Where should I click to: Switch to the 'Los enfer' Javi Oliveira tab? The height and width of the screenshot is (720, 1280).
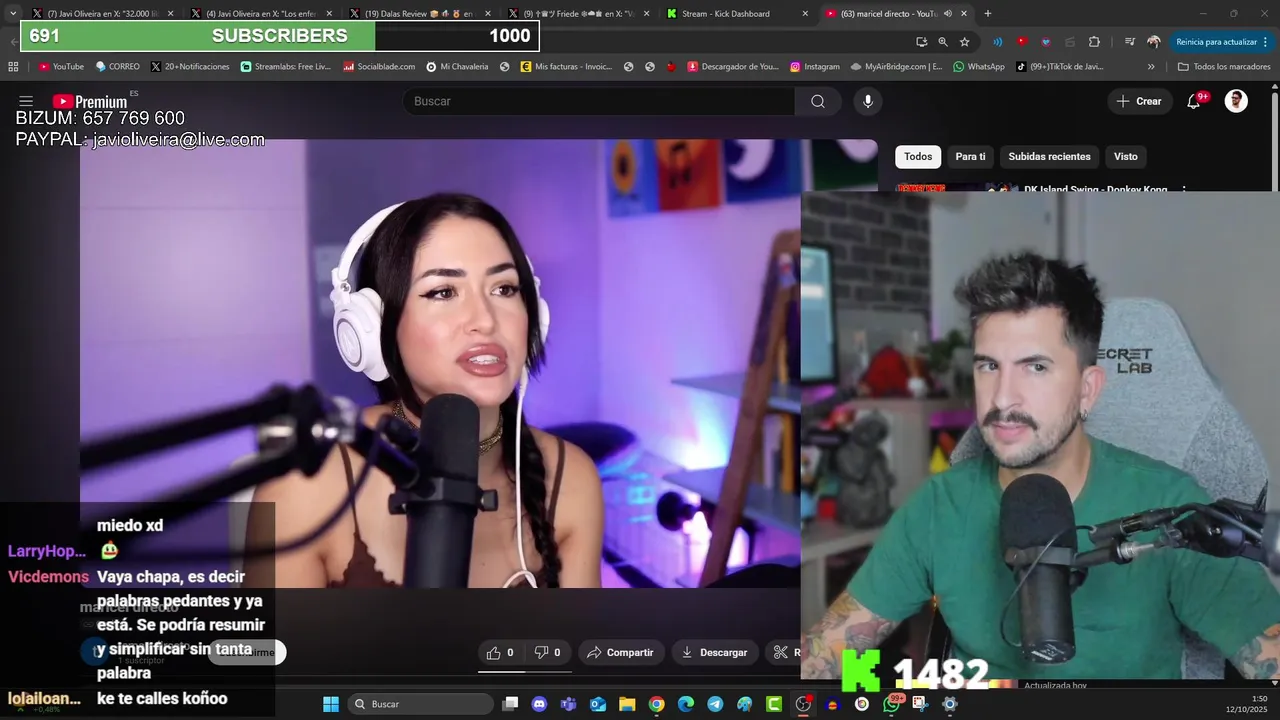point(261,14)
